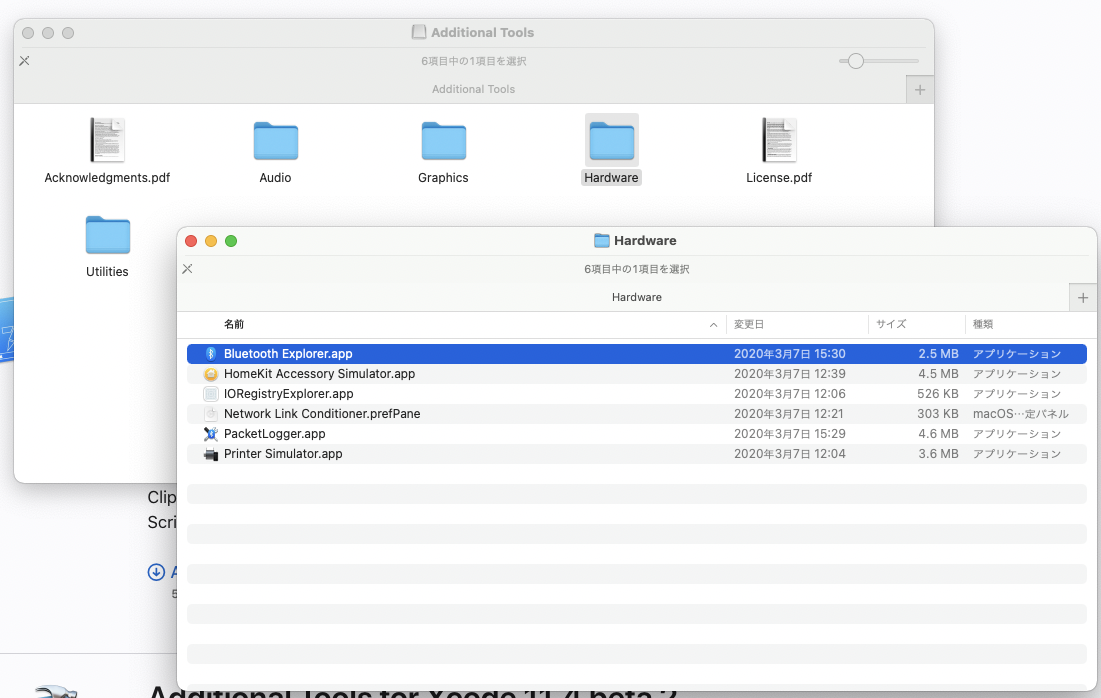Screen dimensions: 1101x698
Task: Click the 3.6 MB size cell
Action: click(938, 454)
